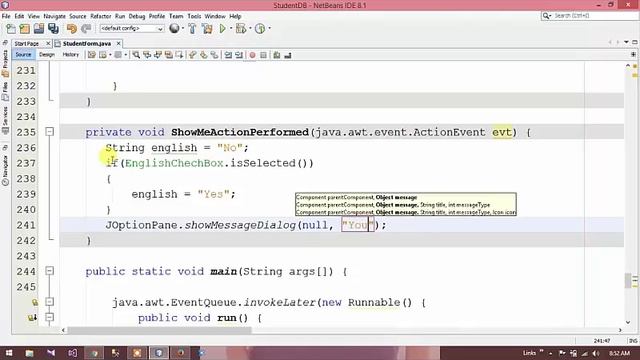640x360 pixels.
Task: Click the Search field
Action: pyautogui.click(x=589, y=16)
